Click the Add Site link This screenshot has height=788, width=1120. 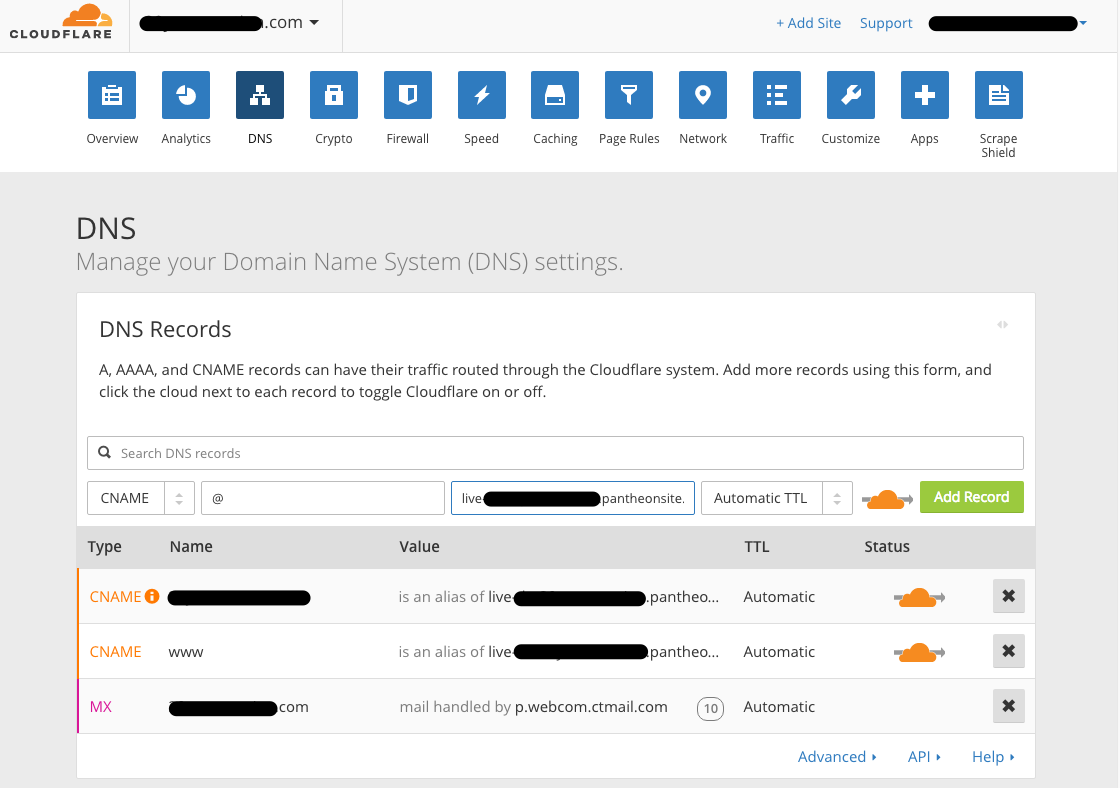[x=808, y=23]
